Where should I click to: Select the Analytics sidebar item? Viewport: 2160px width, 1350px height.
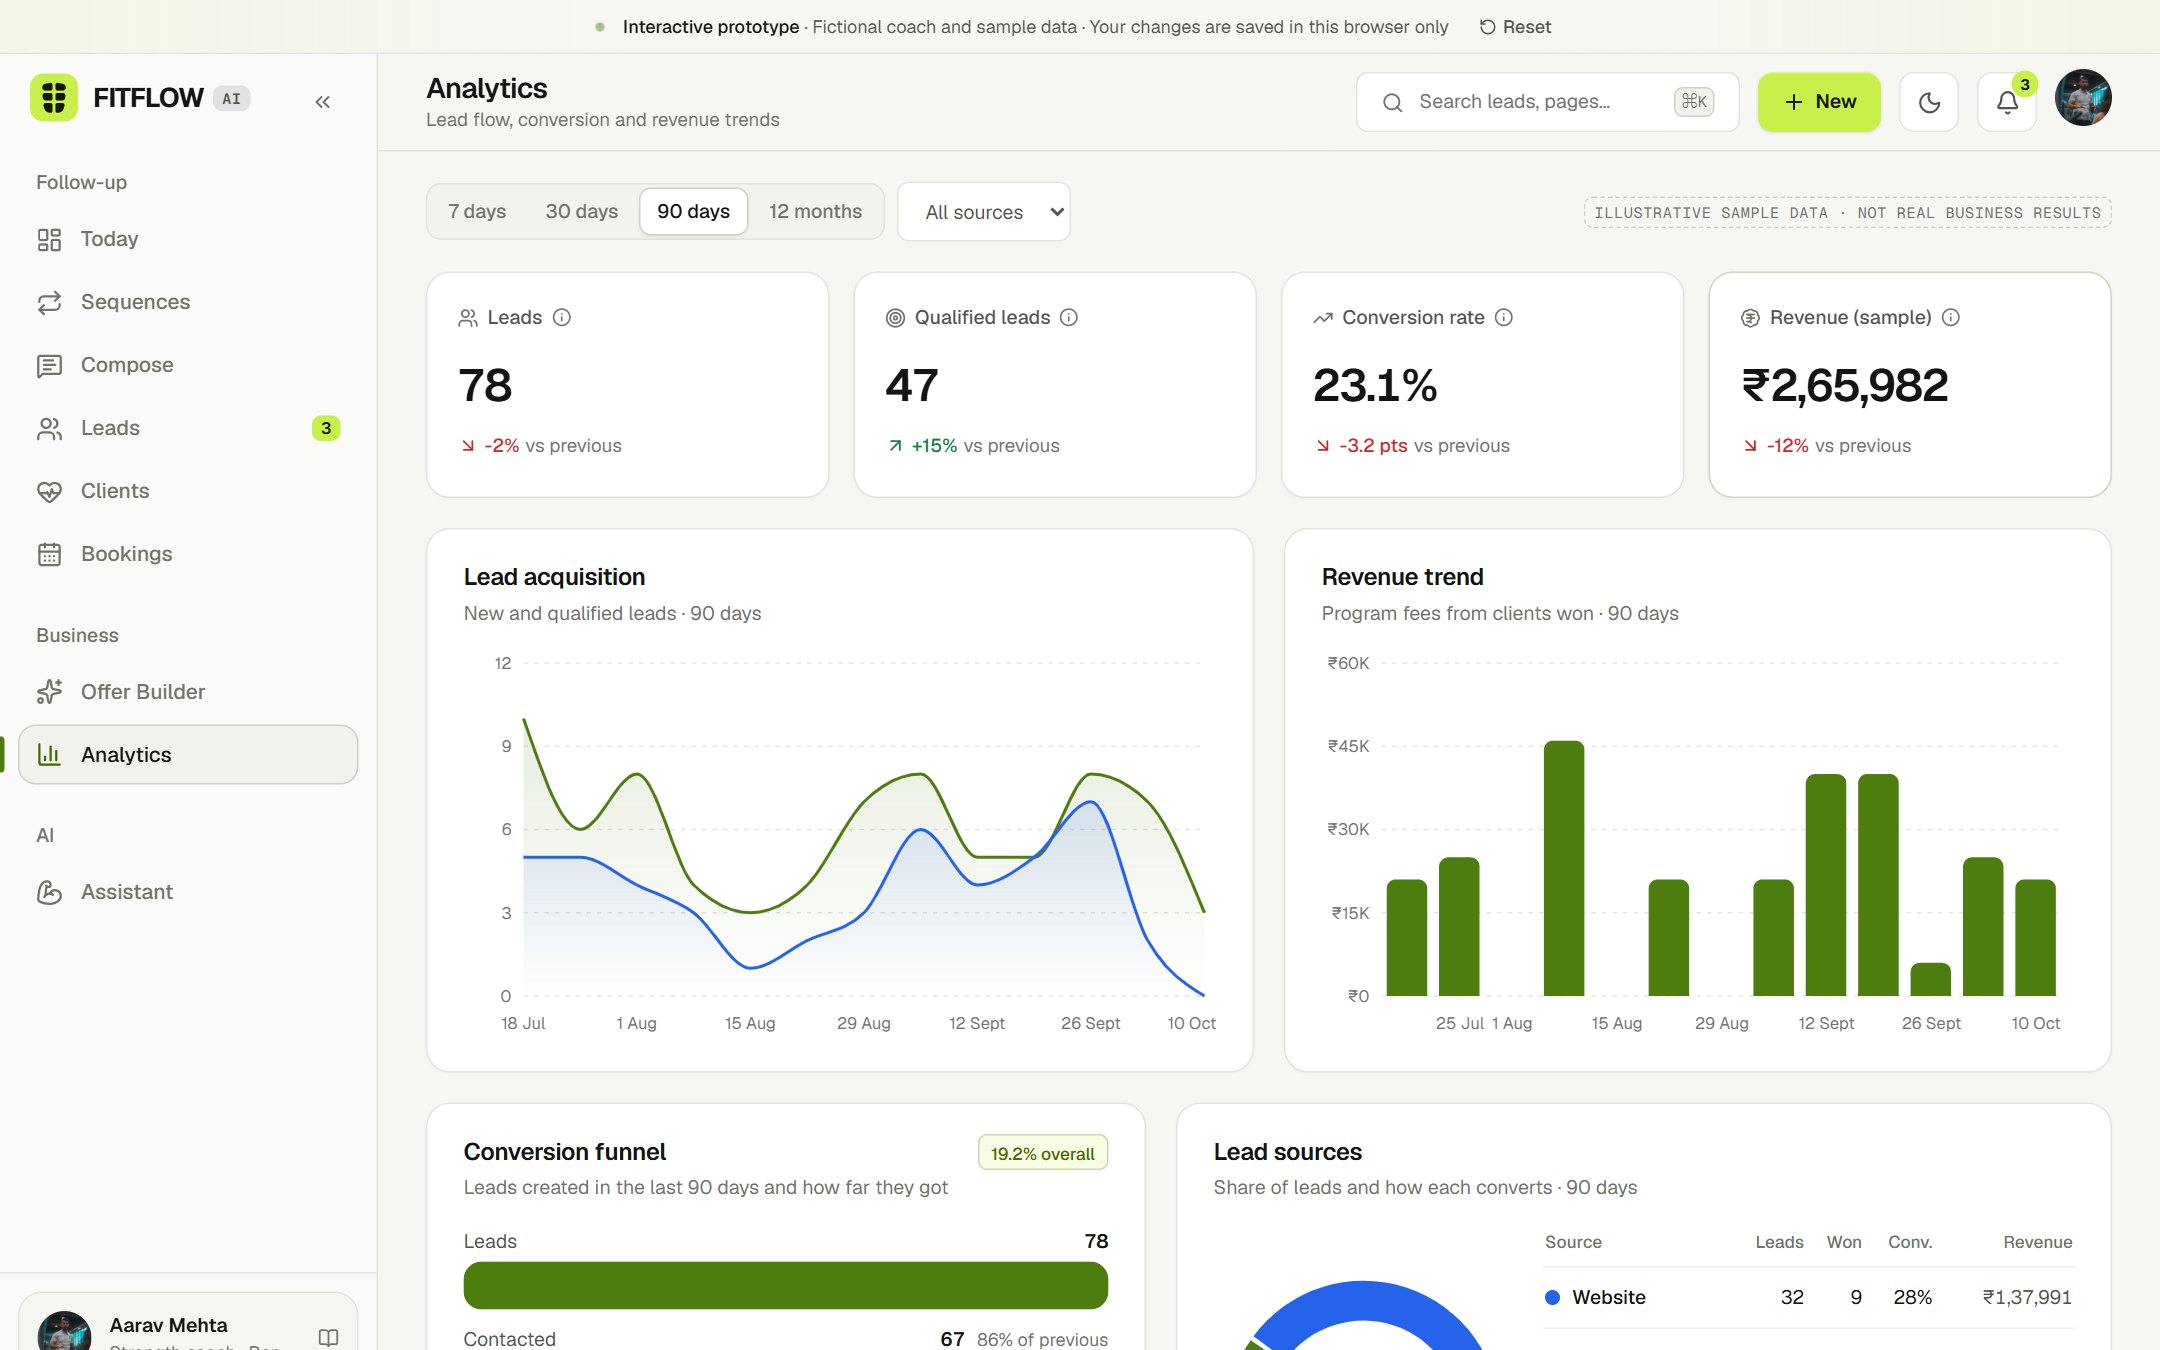coord(188,755)
